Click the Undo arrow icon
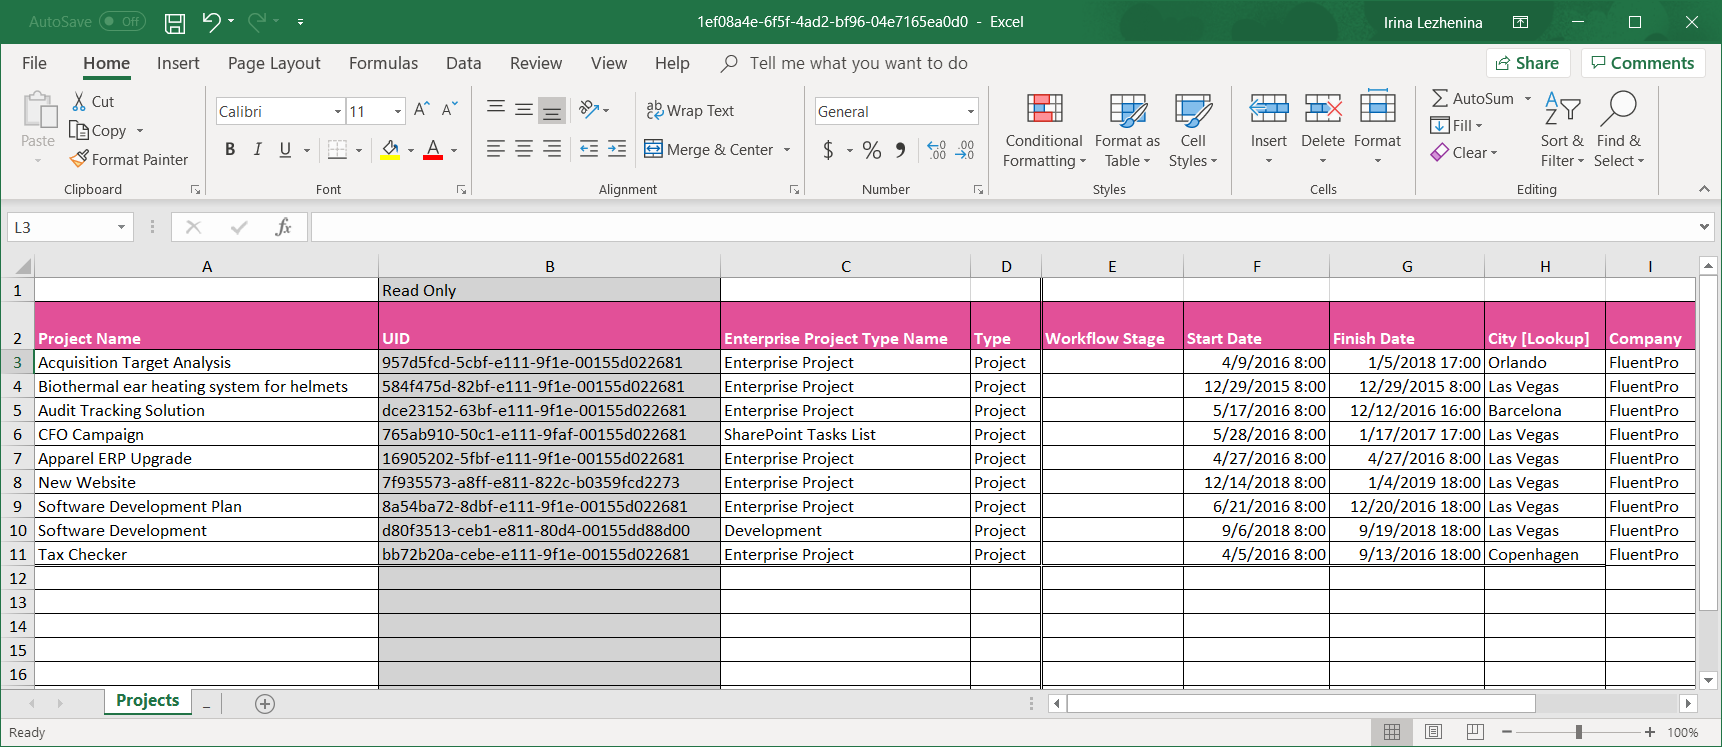 tap(211, 21)
